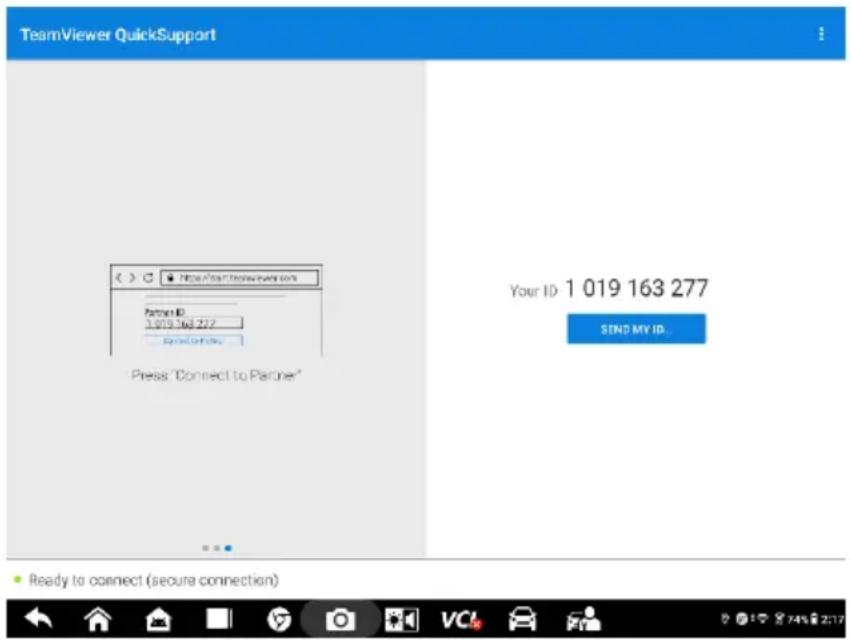Screen dimensions: 851x640
Task: Take a screenshot with camera icon
Action: pyautogui.click(x=340, y=619)
